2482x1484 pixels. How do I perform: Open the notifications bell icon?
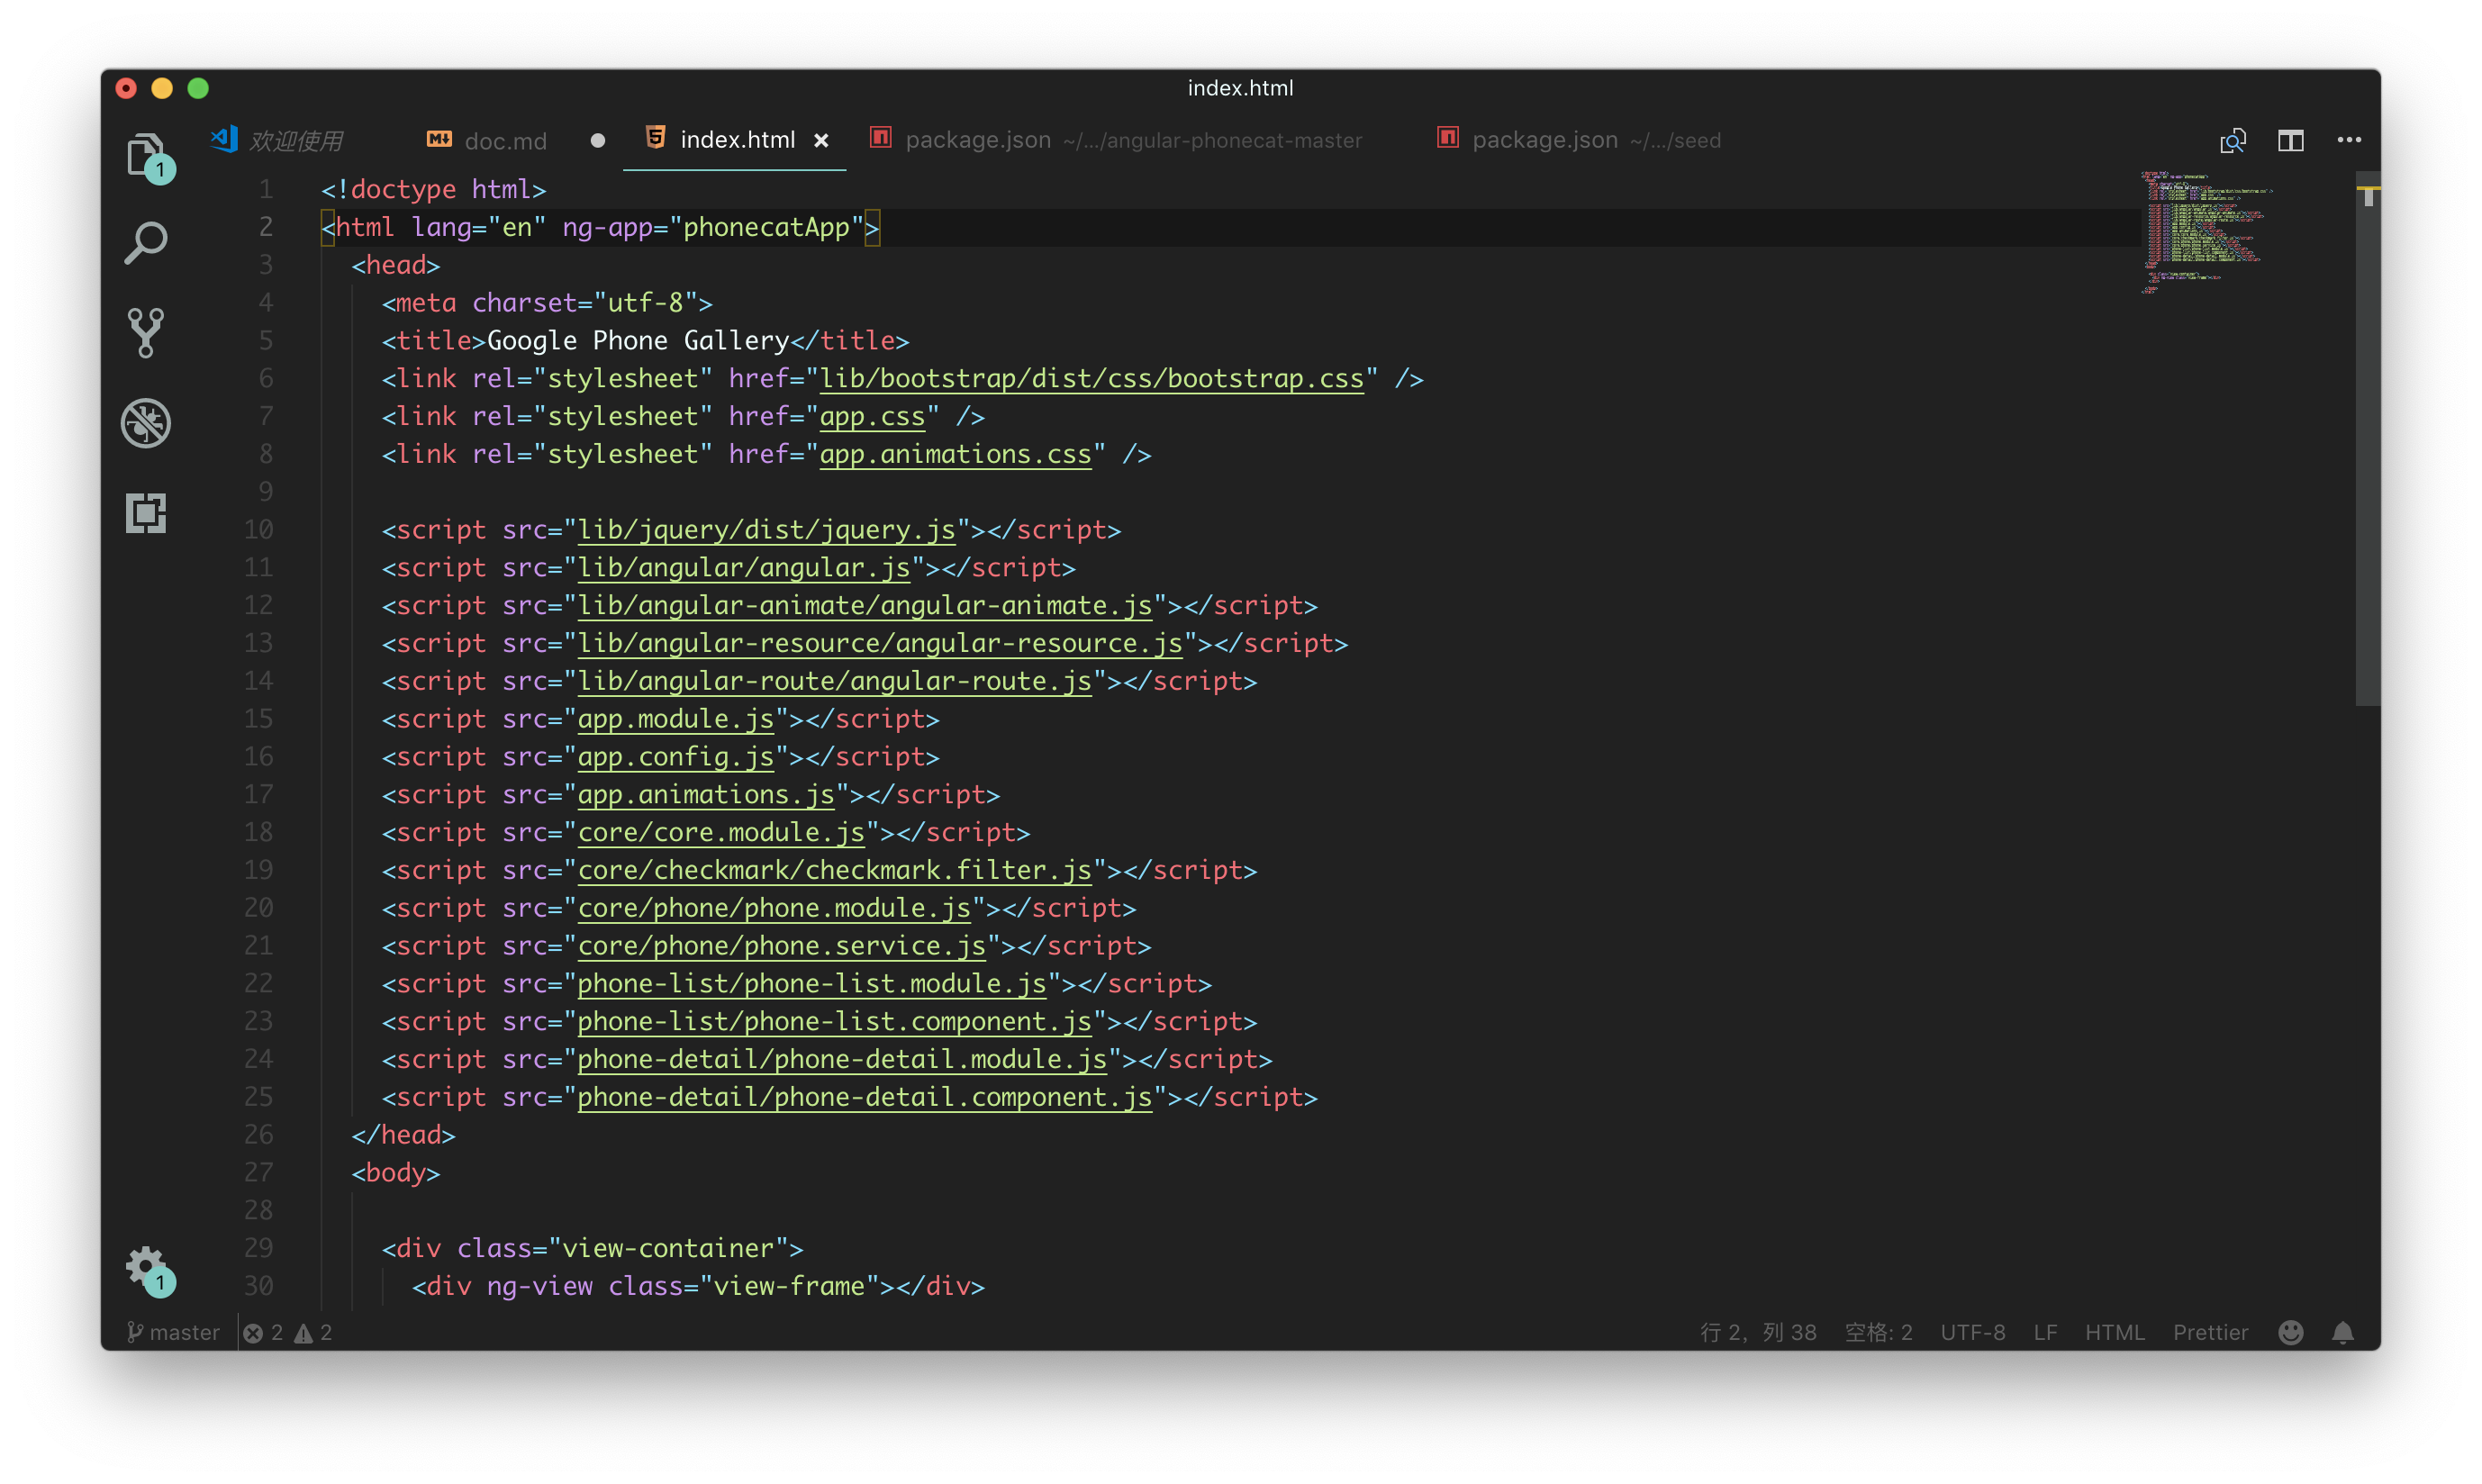tap(2342, 1332)
